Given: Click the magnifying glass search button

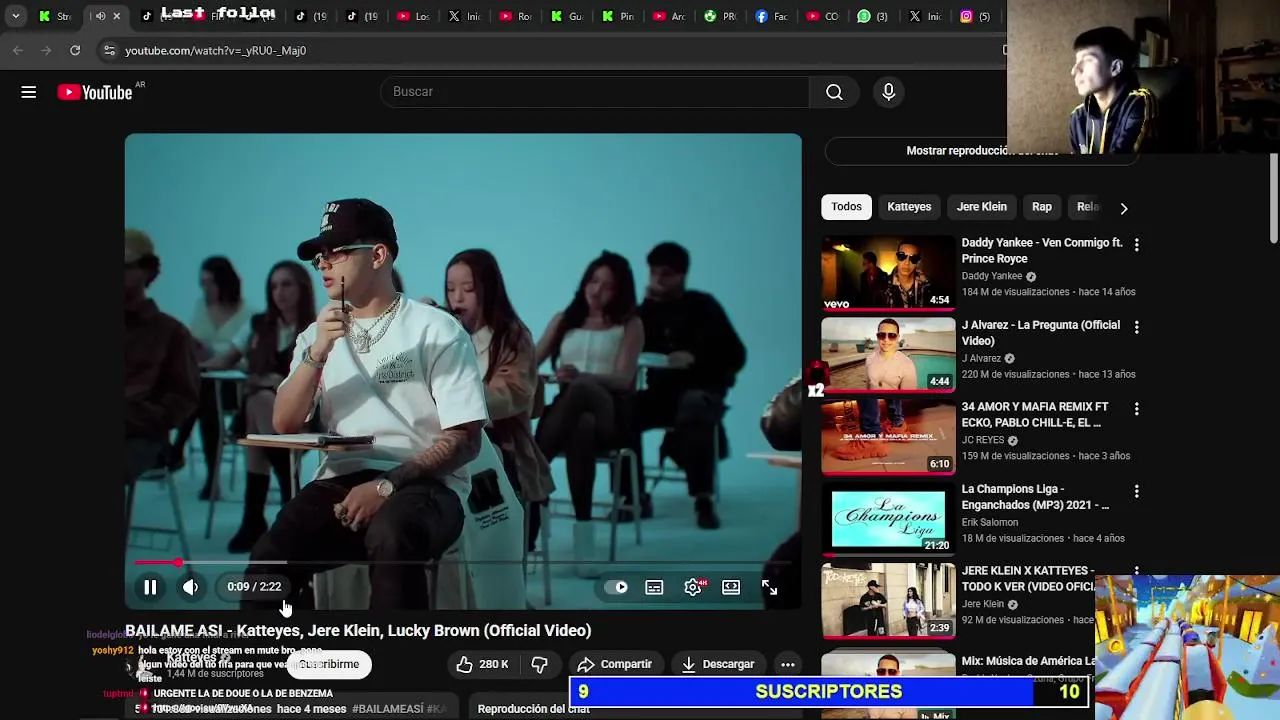Looking at the screenshot, I should coord(834,92).
